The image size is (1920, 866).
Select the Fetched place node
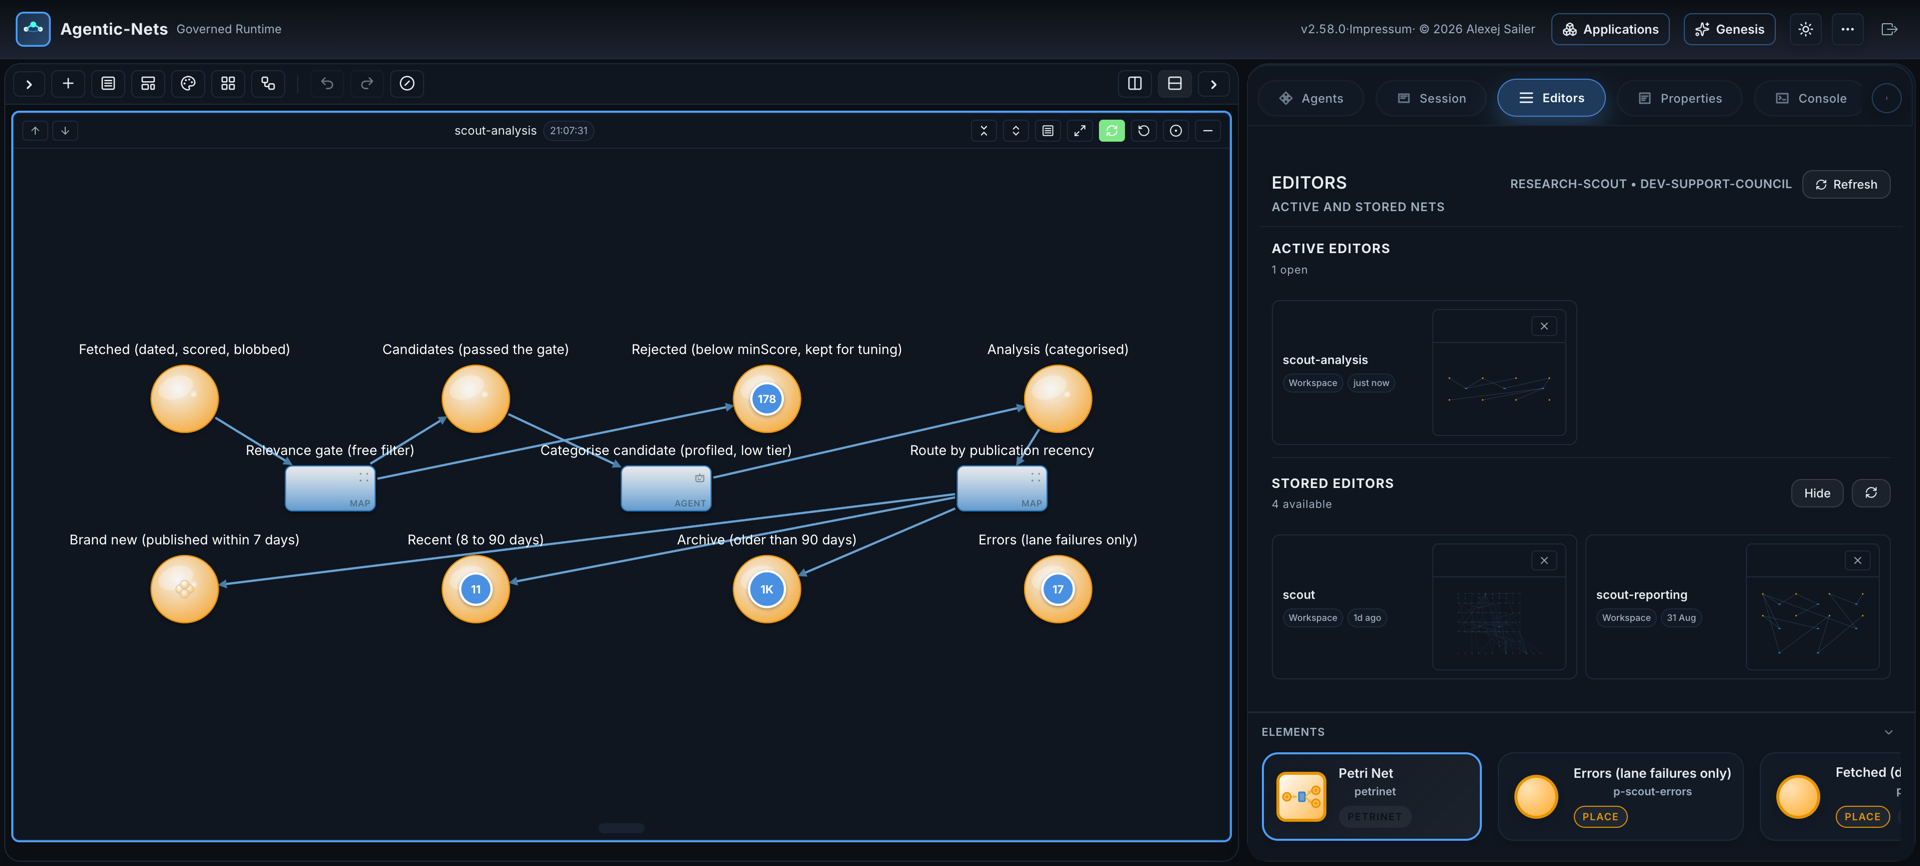point(184,399)
